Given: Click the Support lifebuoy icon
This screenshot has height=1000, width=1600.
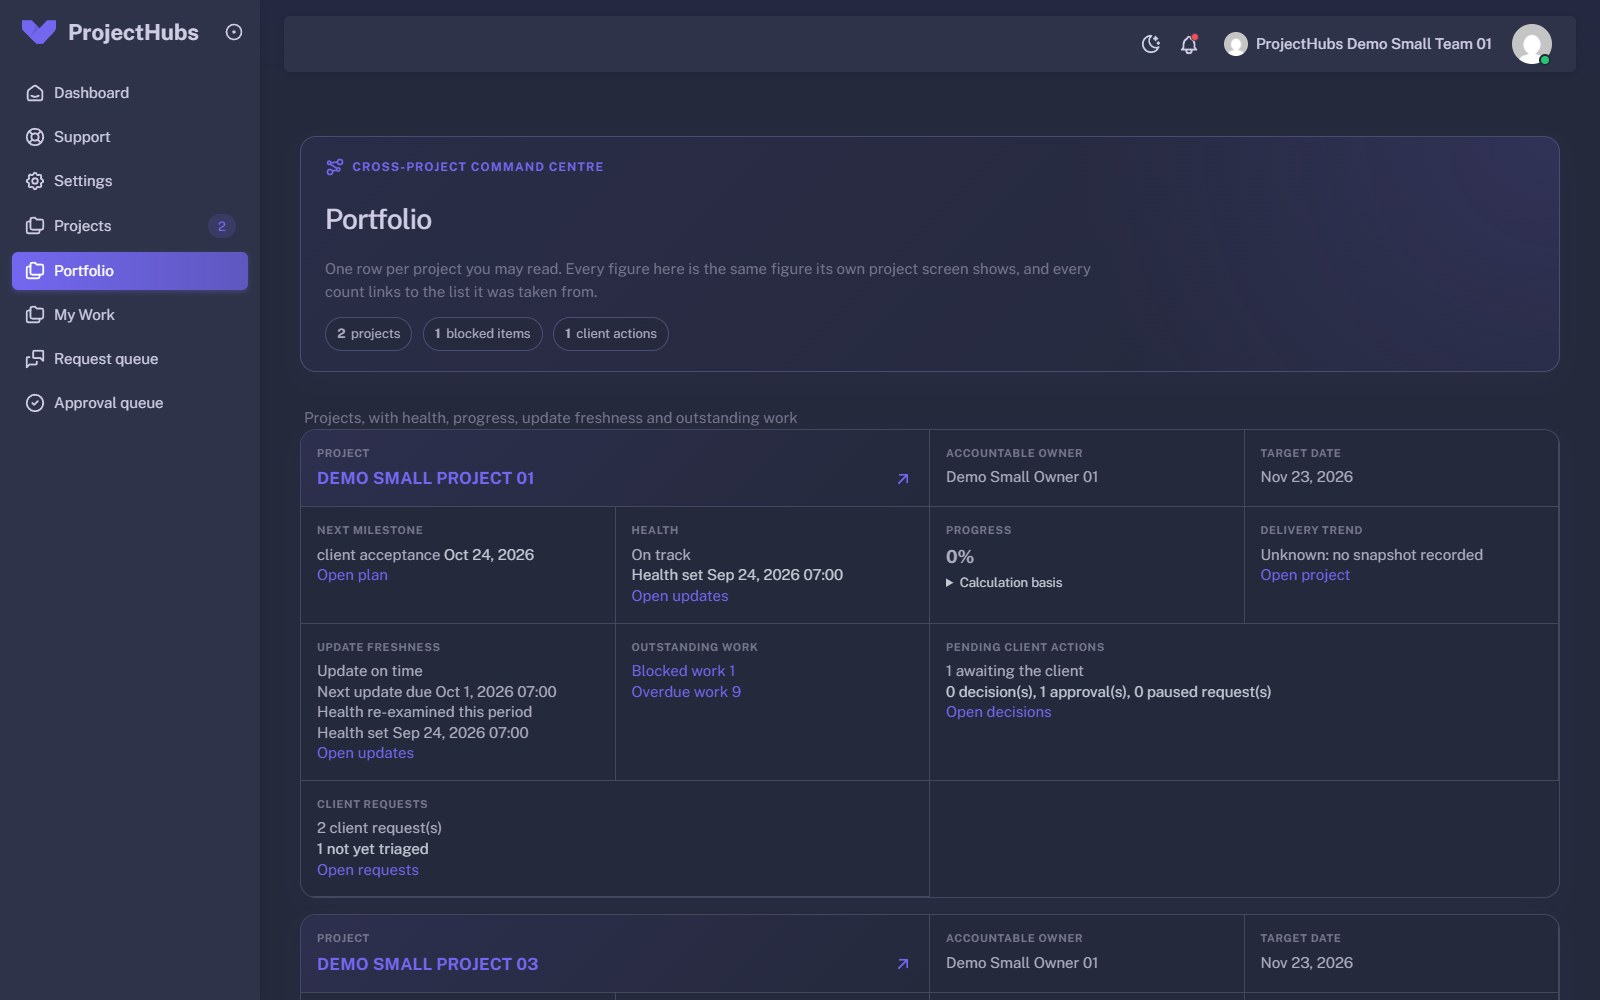Looking at the screenshot, I should tap(35, 137).
